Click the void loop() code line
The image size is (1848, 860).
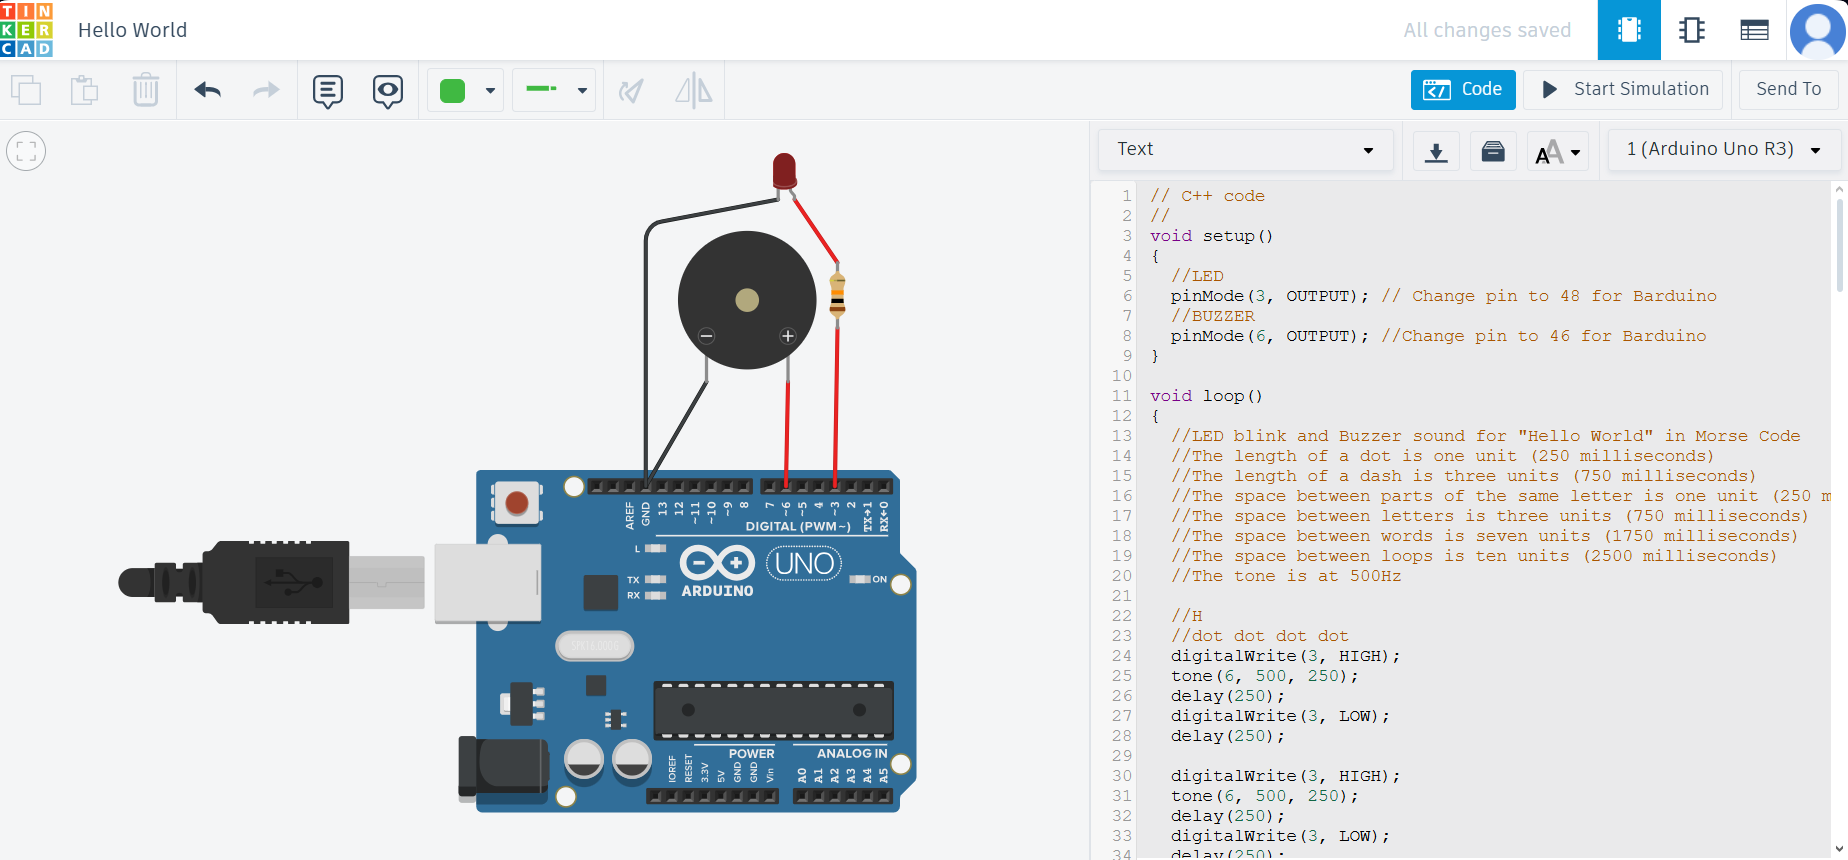(x=1206, y=396)
